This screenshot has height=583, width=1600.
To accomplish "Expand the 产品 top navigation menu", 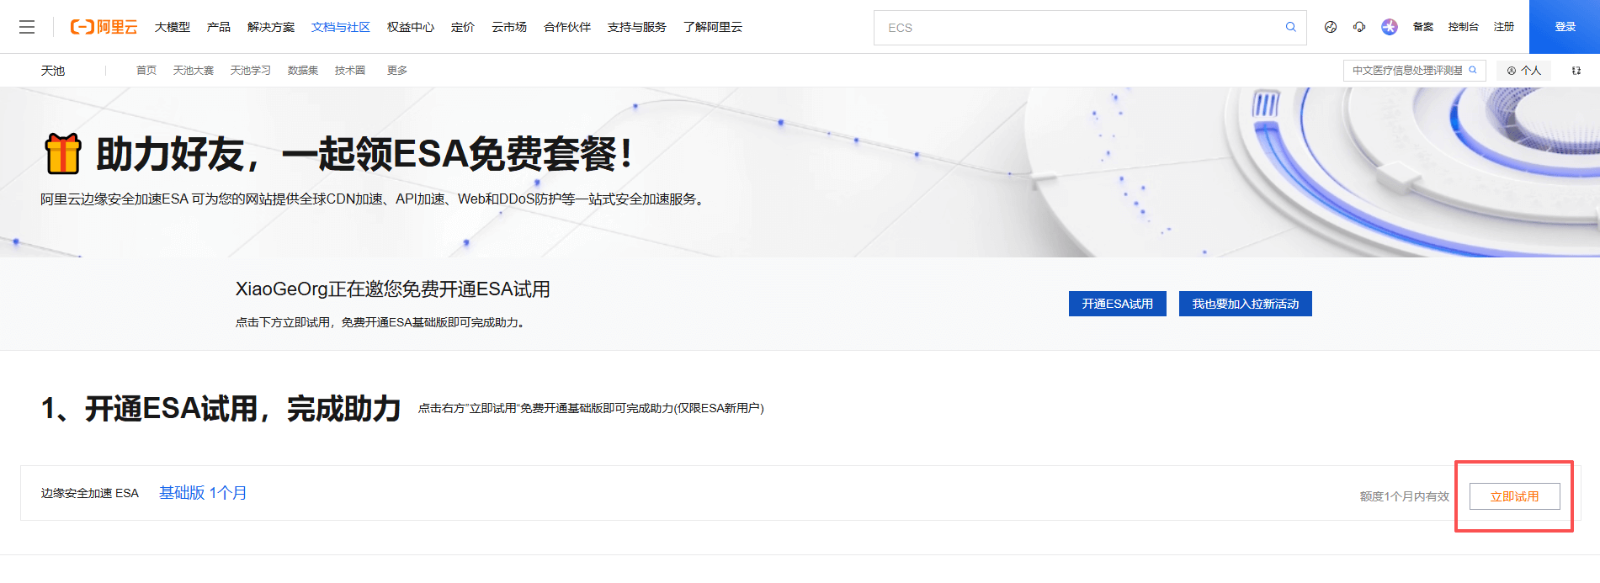I will pos(218,27).
